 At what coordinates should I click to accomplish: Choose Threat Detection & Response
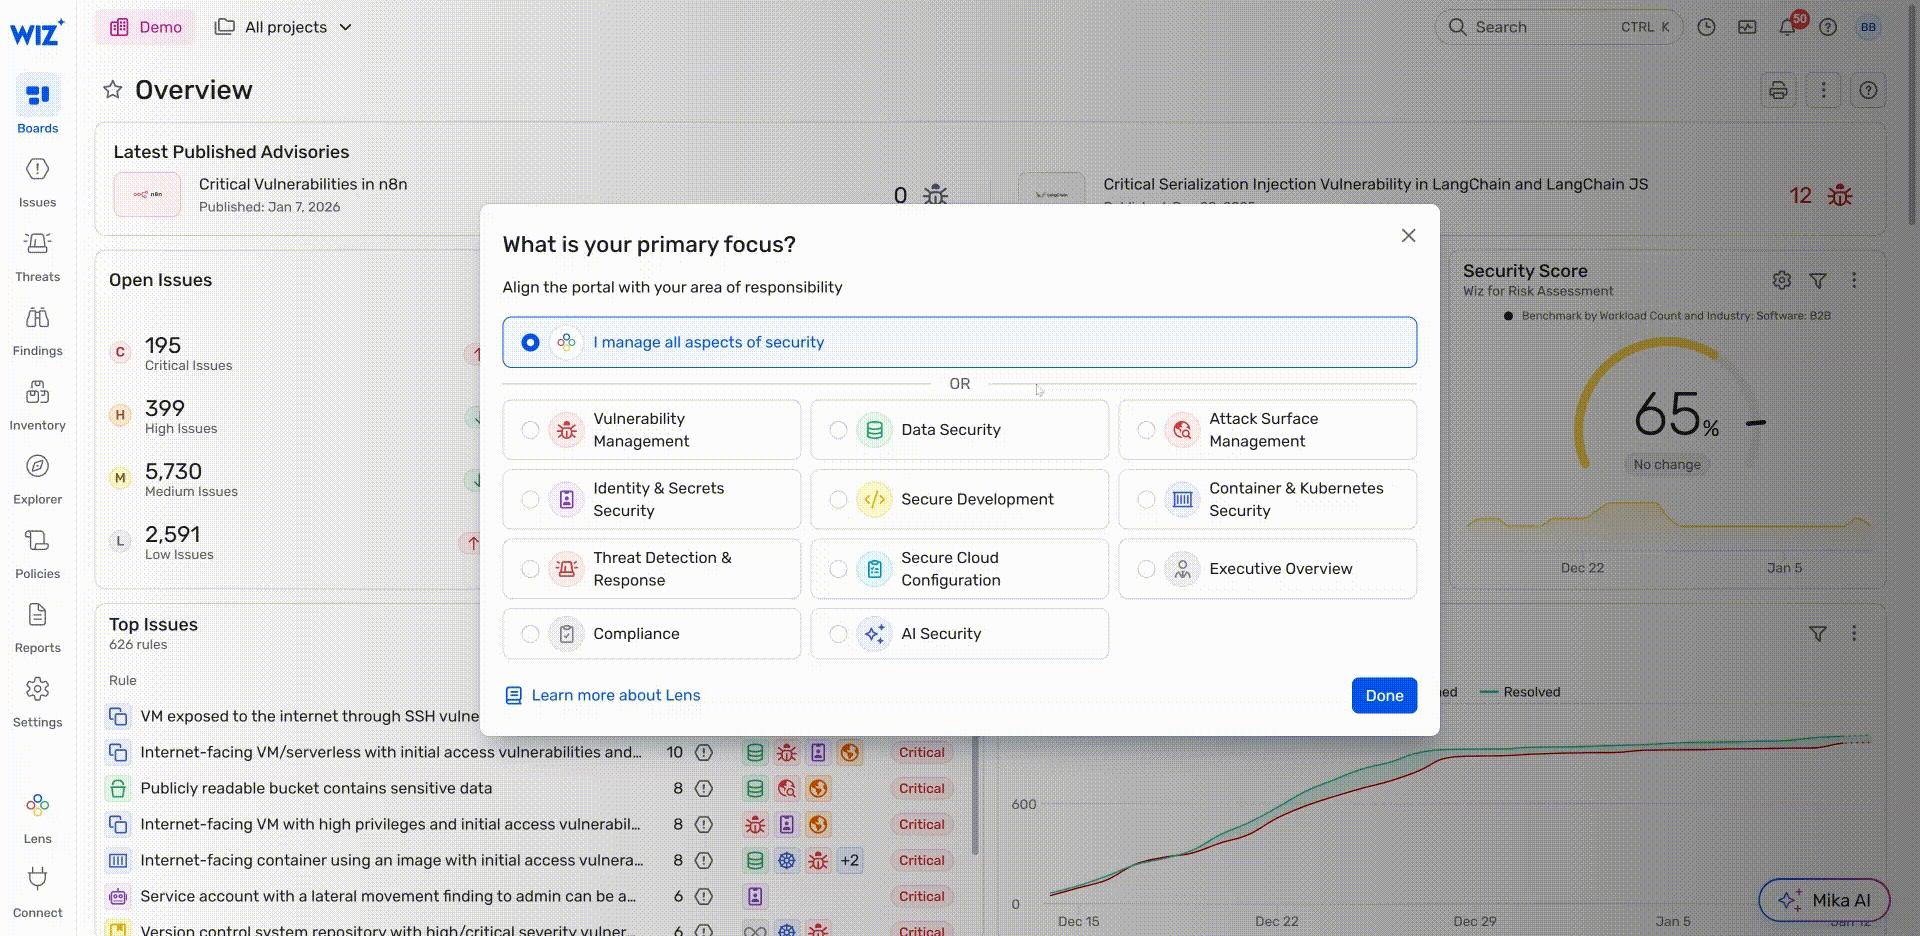pos(651,569)
